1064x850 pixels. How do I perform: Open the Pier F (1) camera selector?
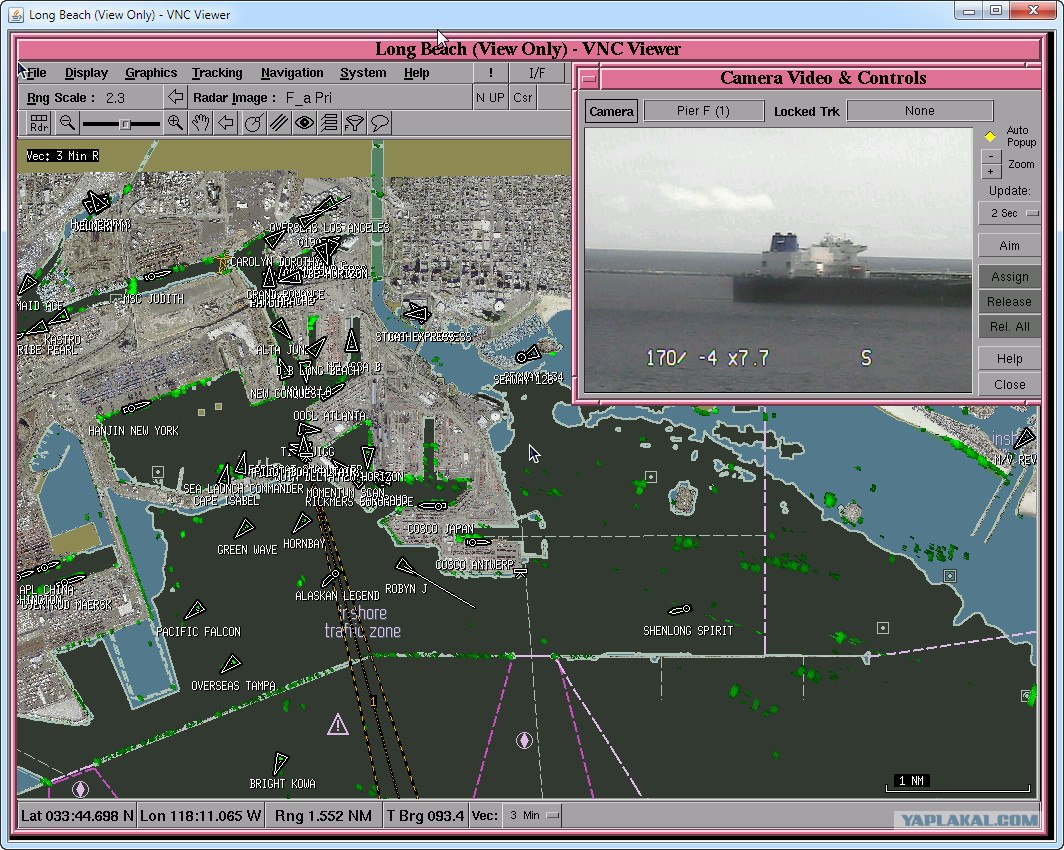(703, 111)
